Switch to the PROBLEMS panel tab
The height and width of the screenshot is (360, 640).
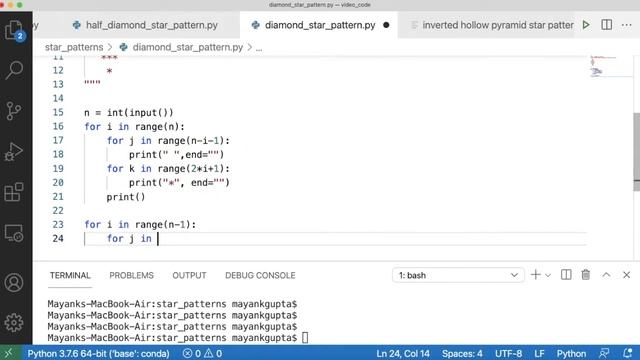coord(131,276)
